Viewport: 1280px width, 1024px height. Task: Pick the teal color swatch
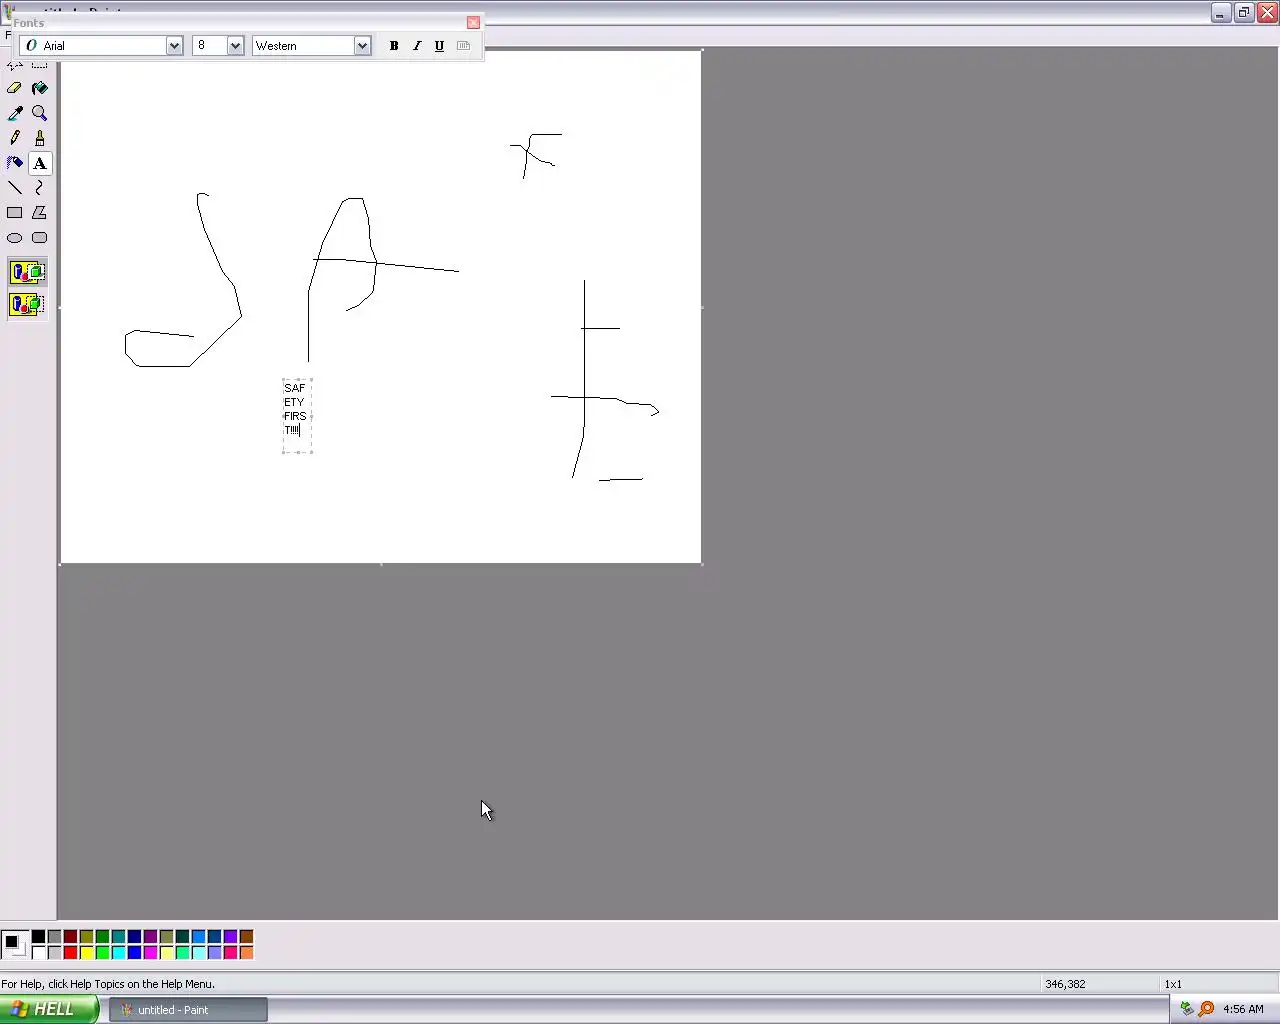118,937
